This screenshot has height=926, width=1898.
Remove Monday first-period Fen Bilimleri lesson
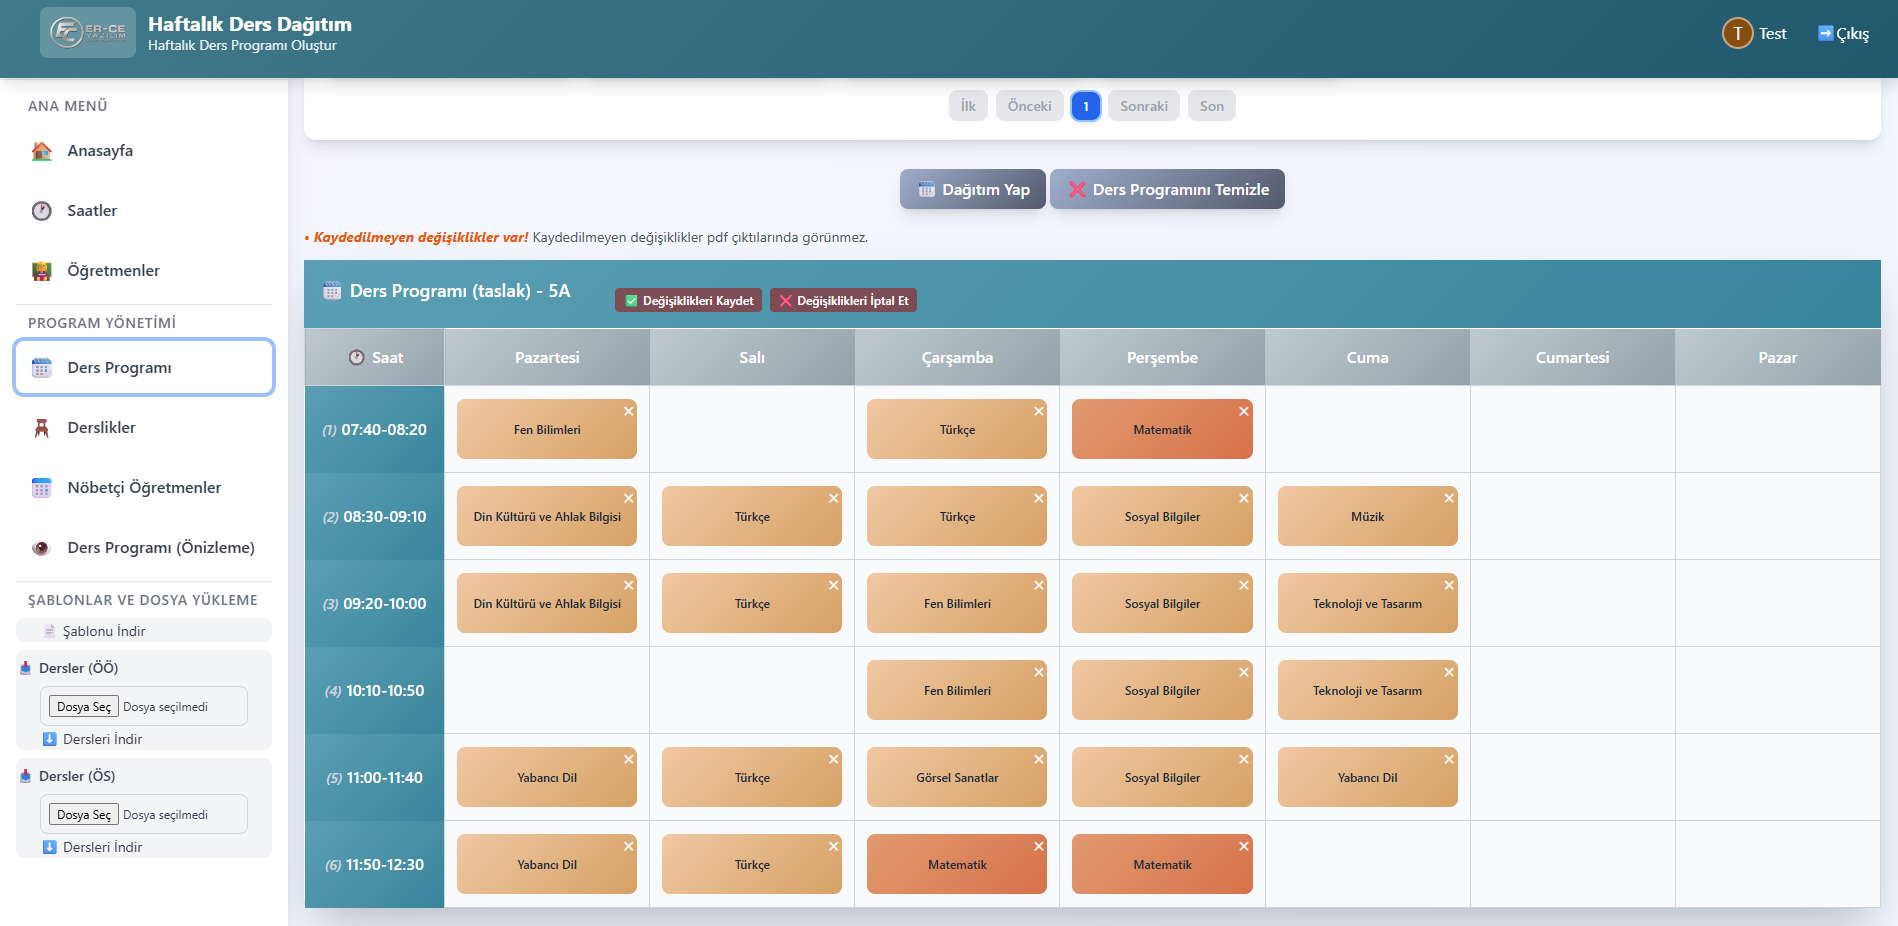pos(629,411)
